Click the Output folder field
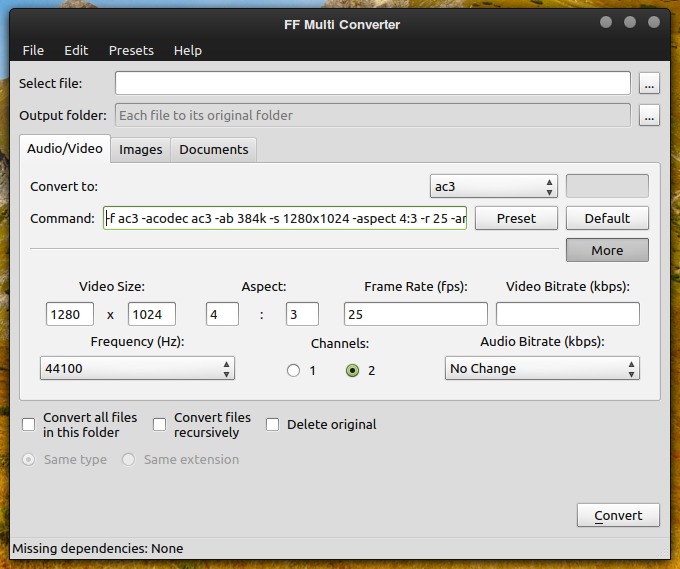Image resolution: width=680 pixels, height=569 pixels. [373, 115]
